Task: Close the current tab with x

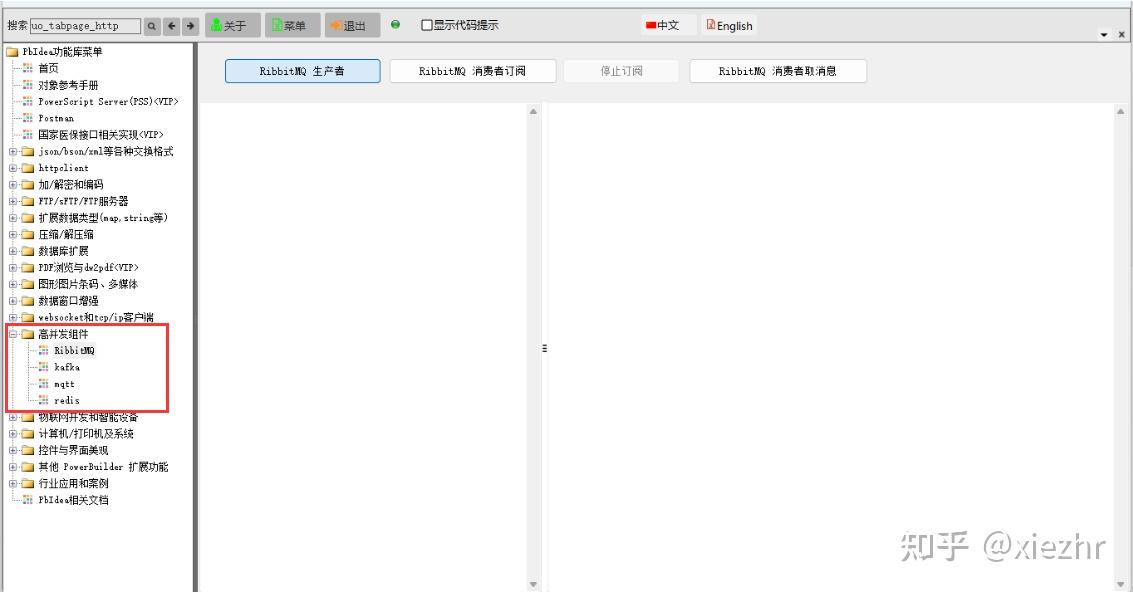Action: pyautogui.click(x=1121, y=35)
